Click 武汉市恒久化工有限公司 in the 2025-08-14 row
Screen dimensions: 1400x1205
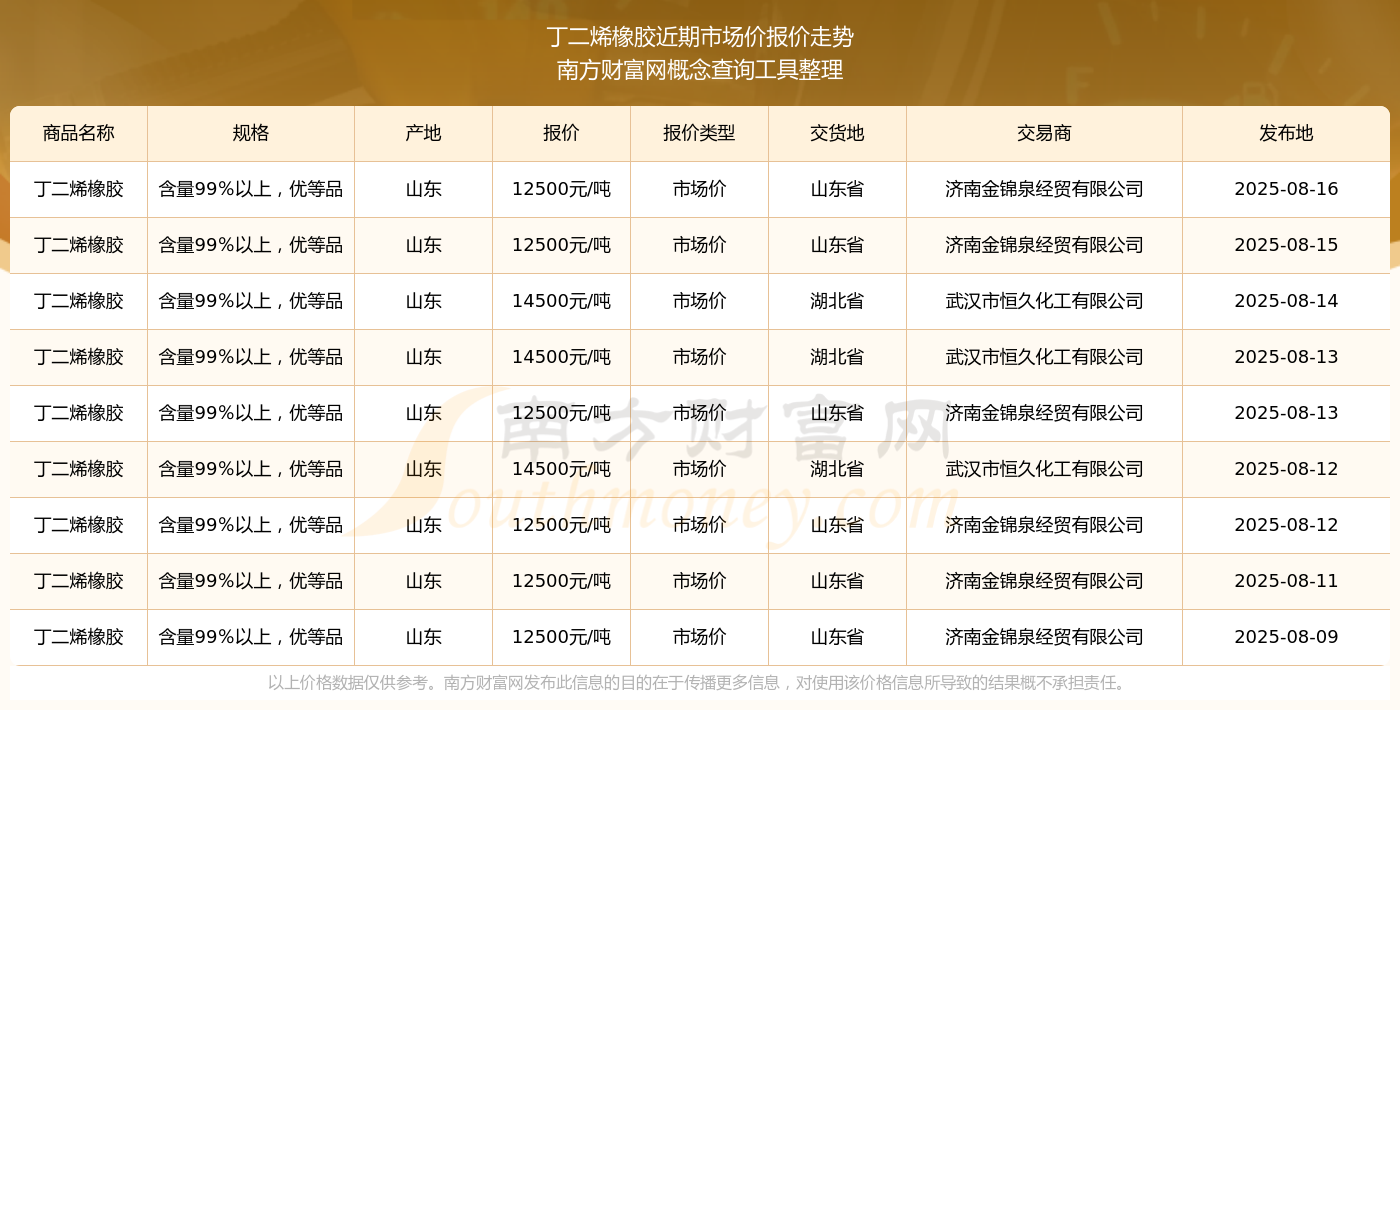[x=1044, y=302]
